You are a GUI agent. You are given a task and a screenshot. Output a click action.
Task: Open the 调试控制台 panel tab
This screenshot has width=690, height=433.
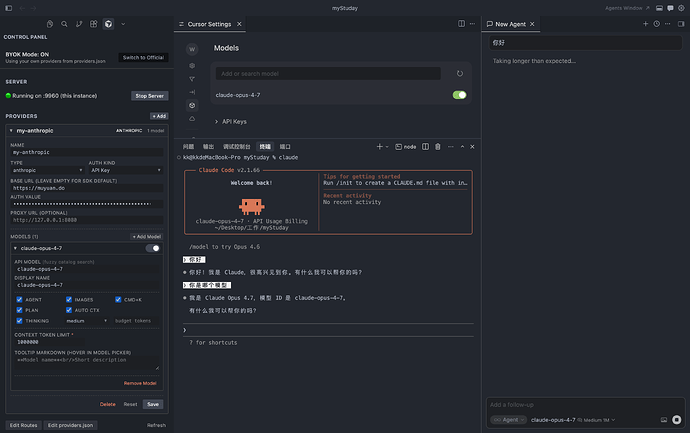point(236,147)
